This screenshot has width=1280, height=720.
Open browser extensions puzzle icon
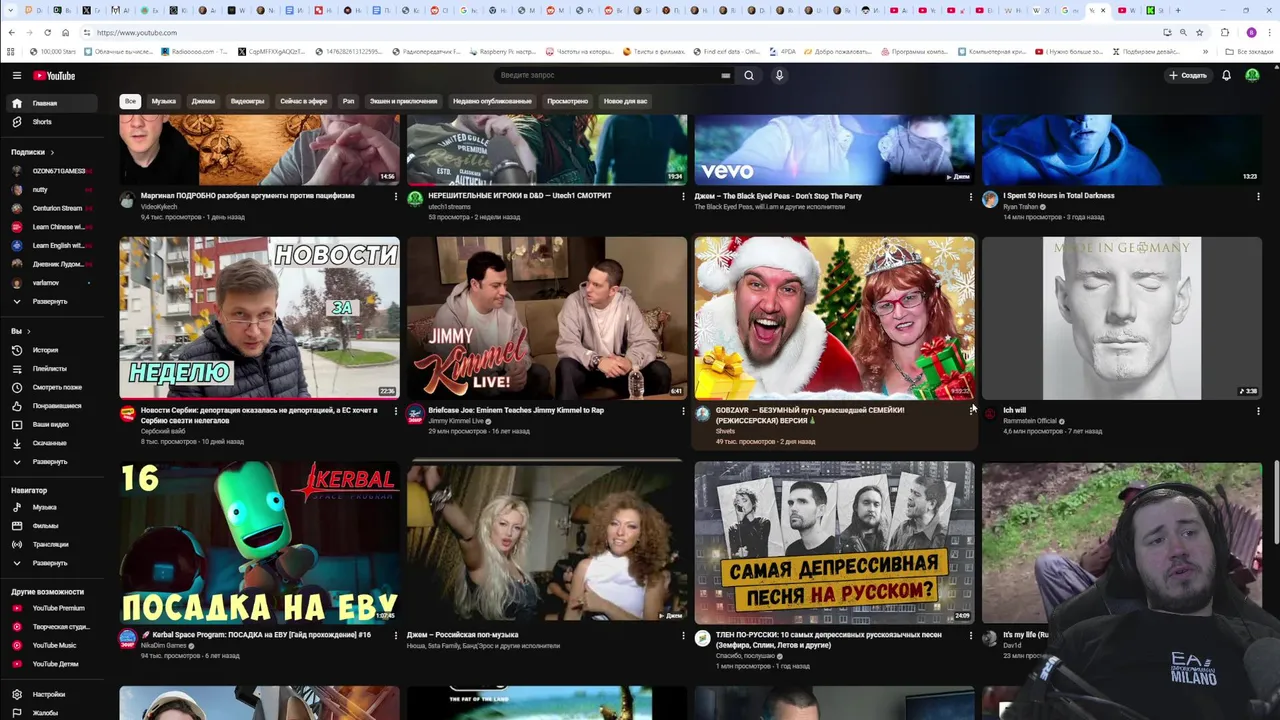tap(1225, 32)
